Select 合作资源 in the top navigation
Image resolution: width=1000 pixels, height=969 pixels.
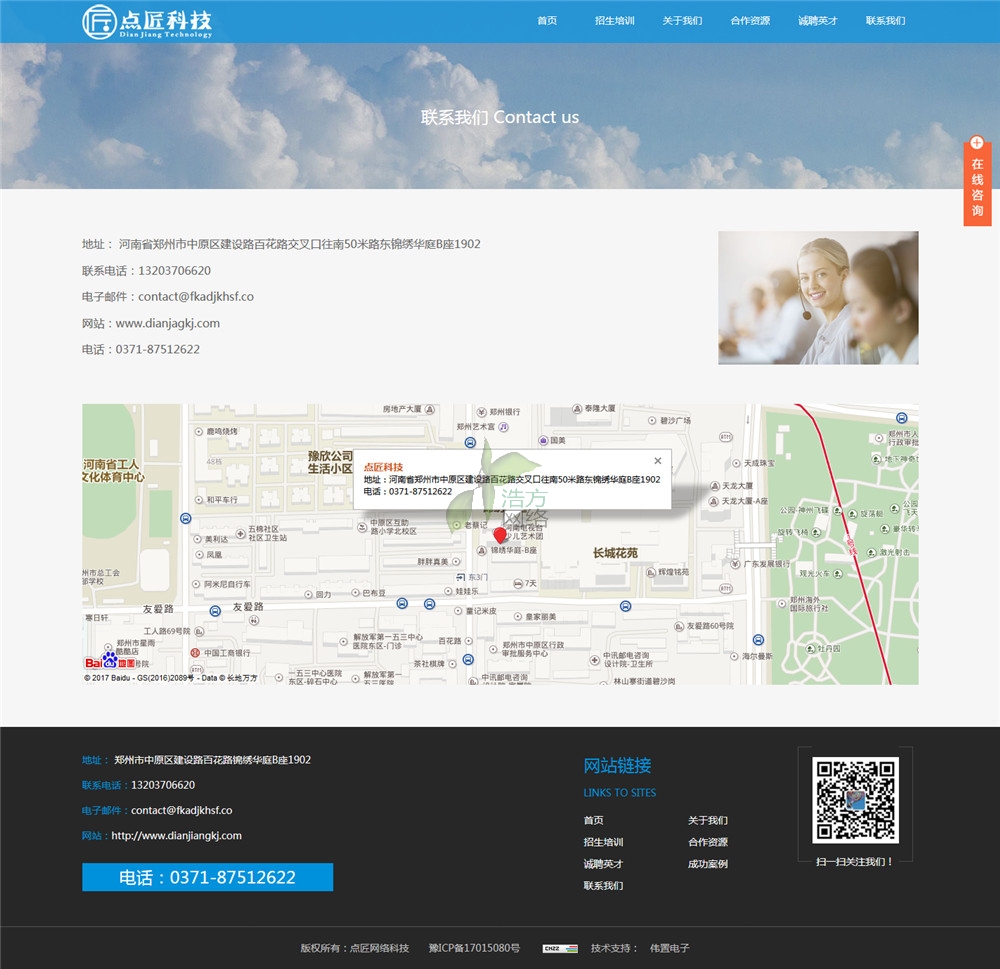pos(750,21)
